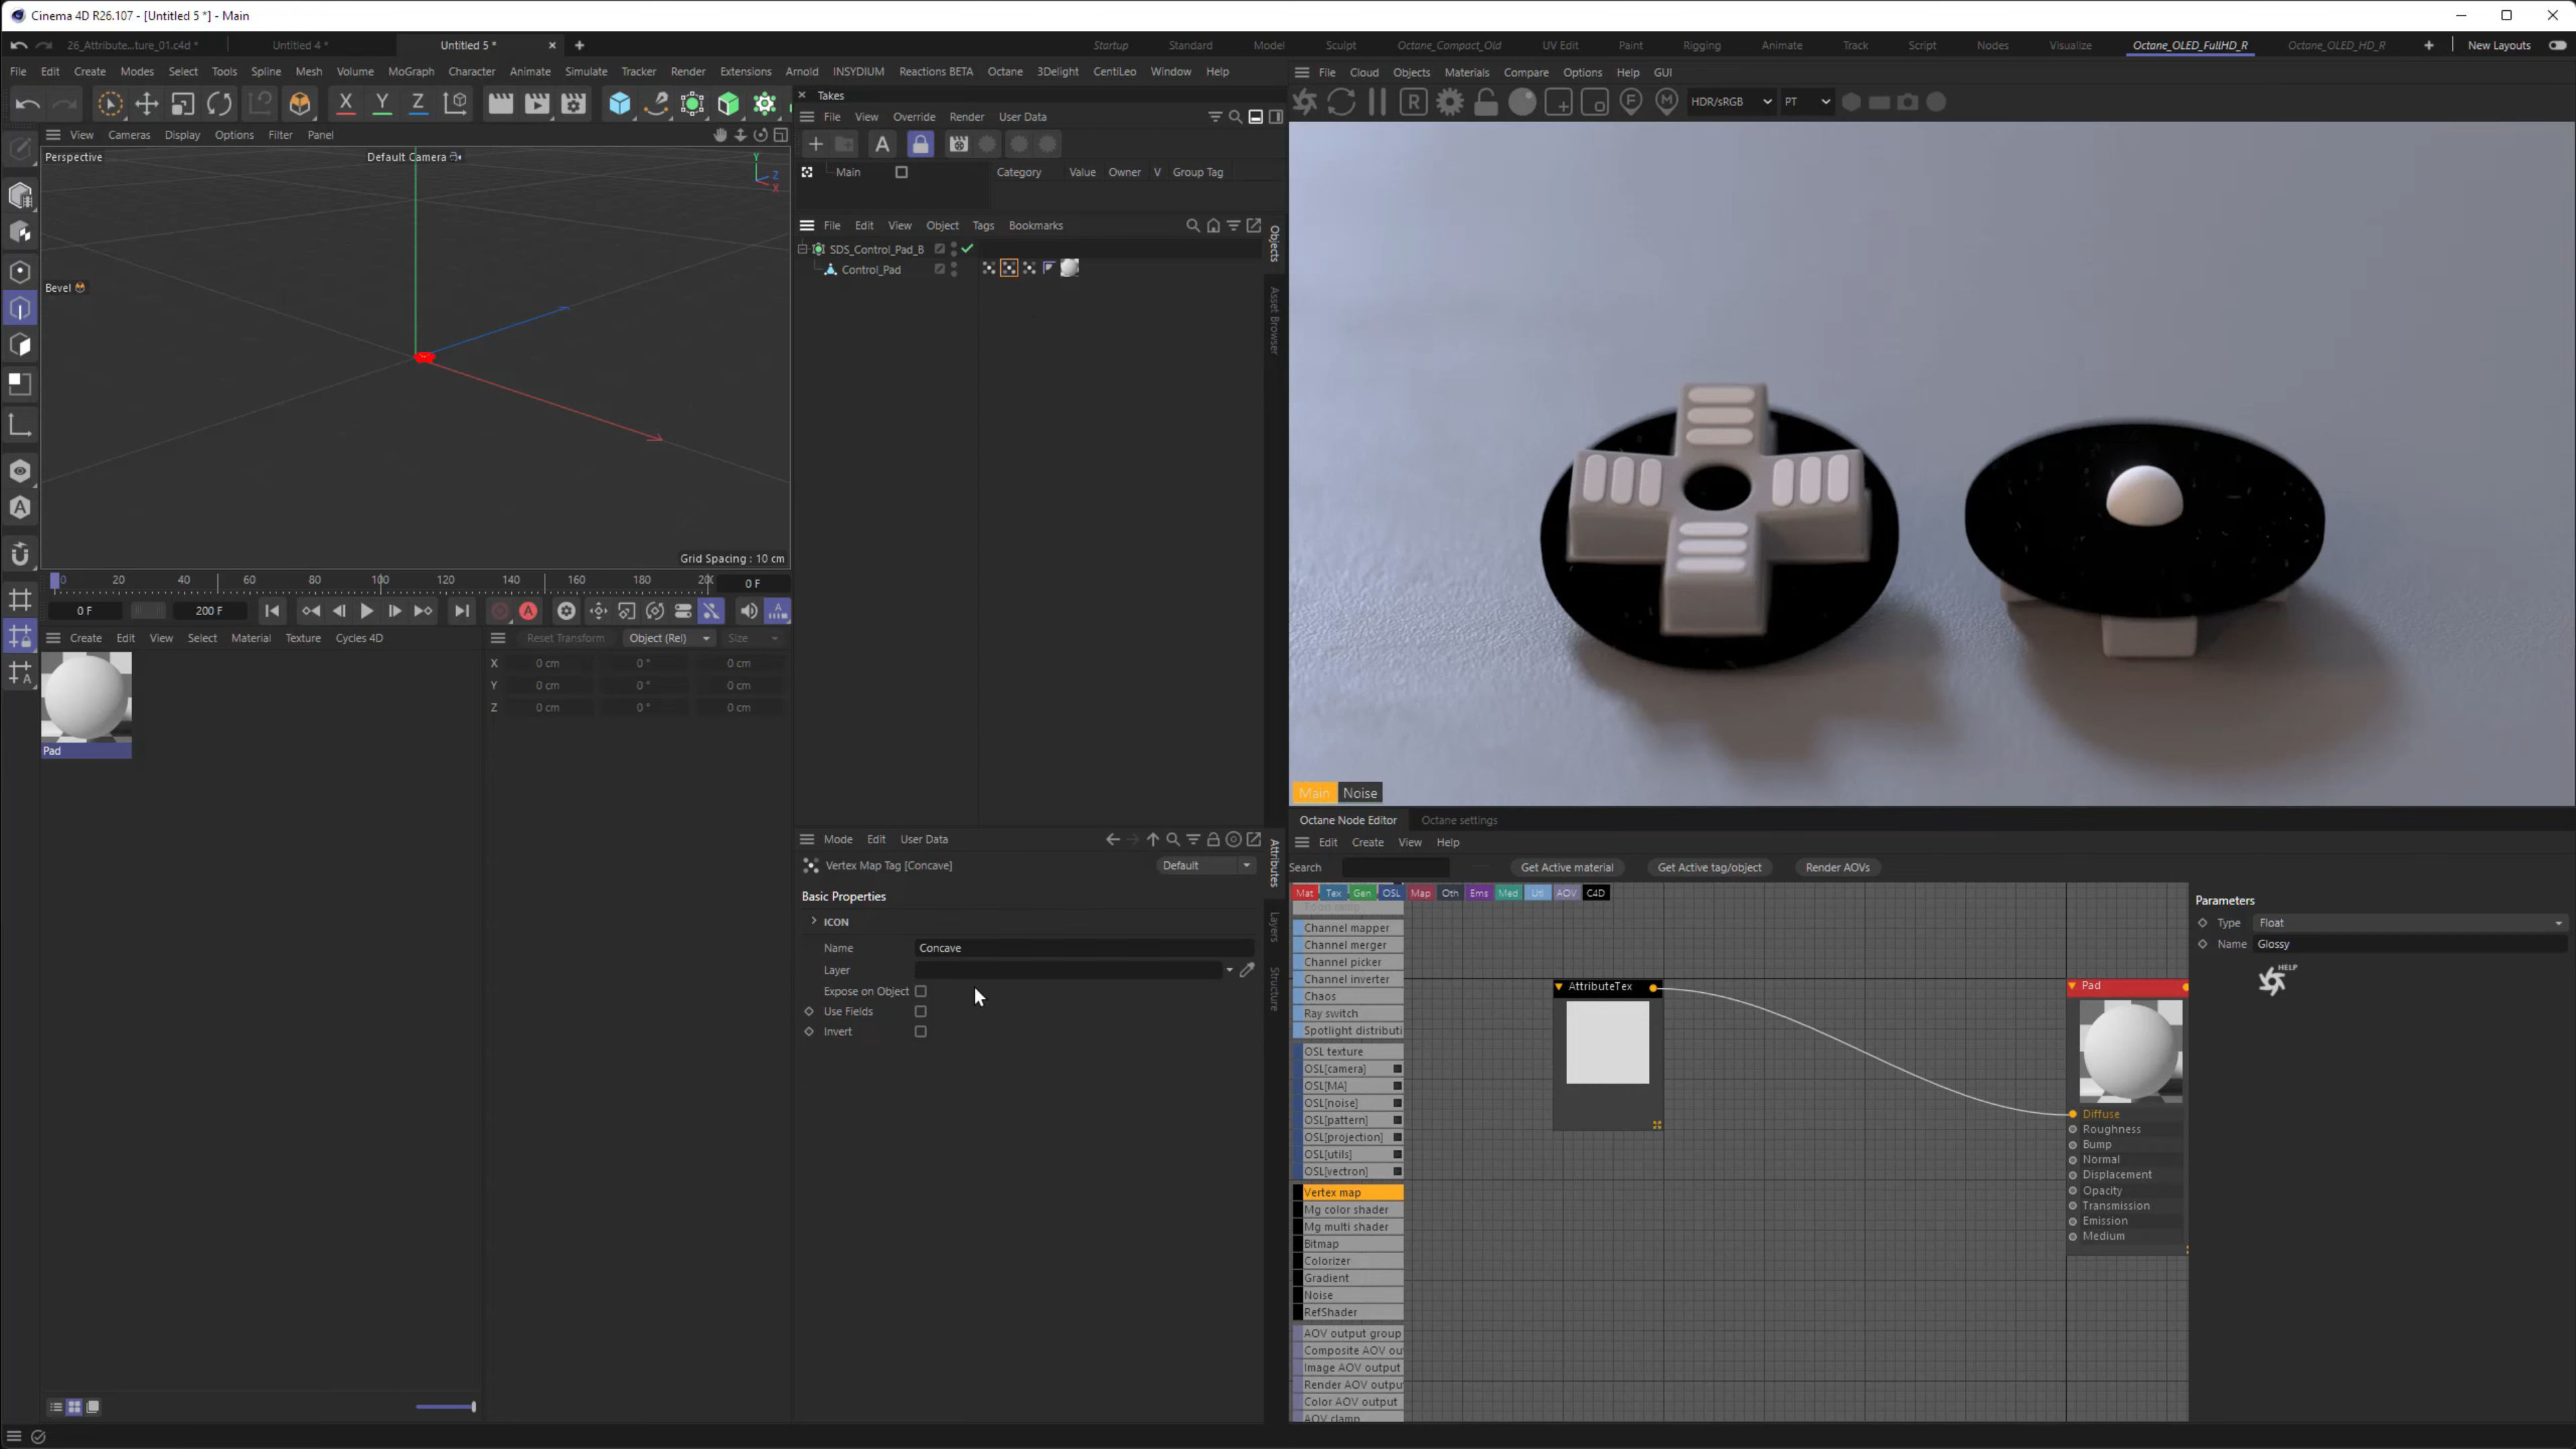
Task: Click the Octane lock resolution padlock icon
Action: 1486,102
